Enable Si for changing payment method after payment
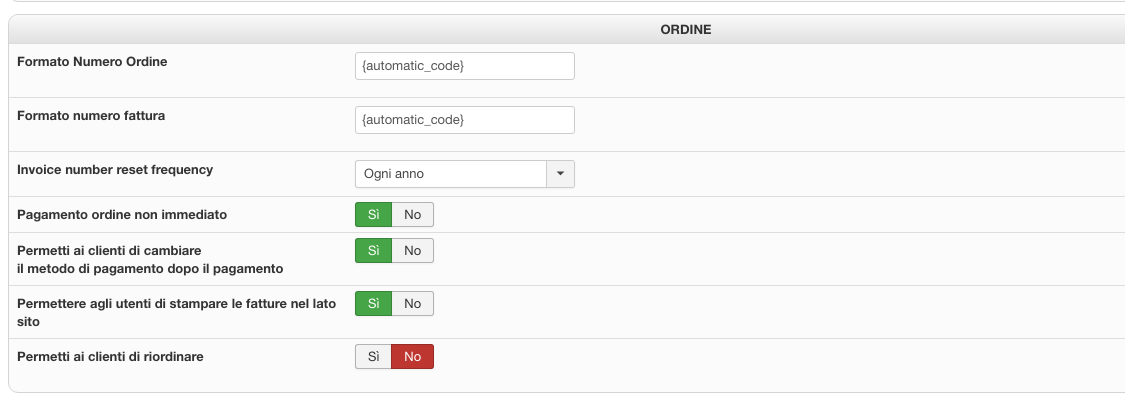The height and width of the screenshot is (404, 1125). point(373,250)
